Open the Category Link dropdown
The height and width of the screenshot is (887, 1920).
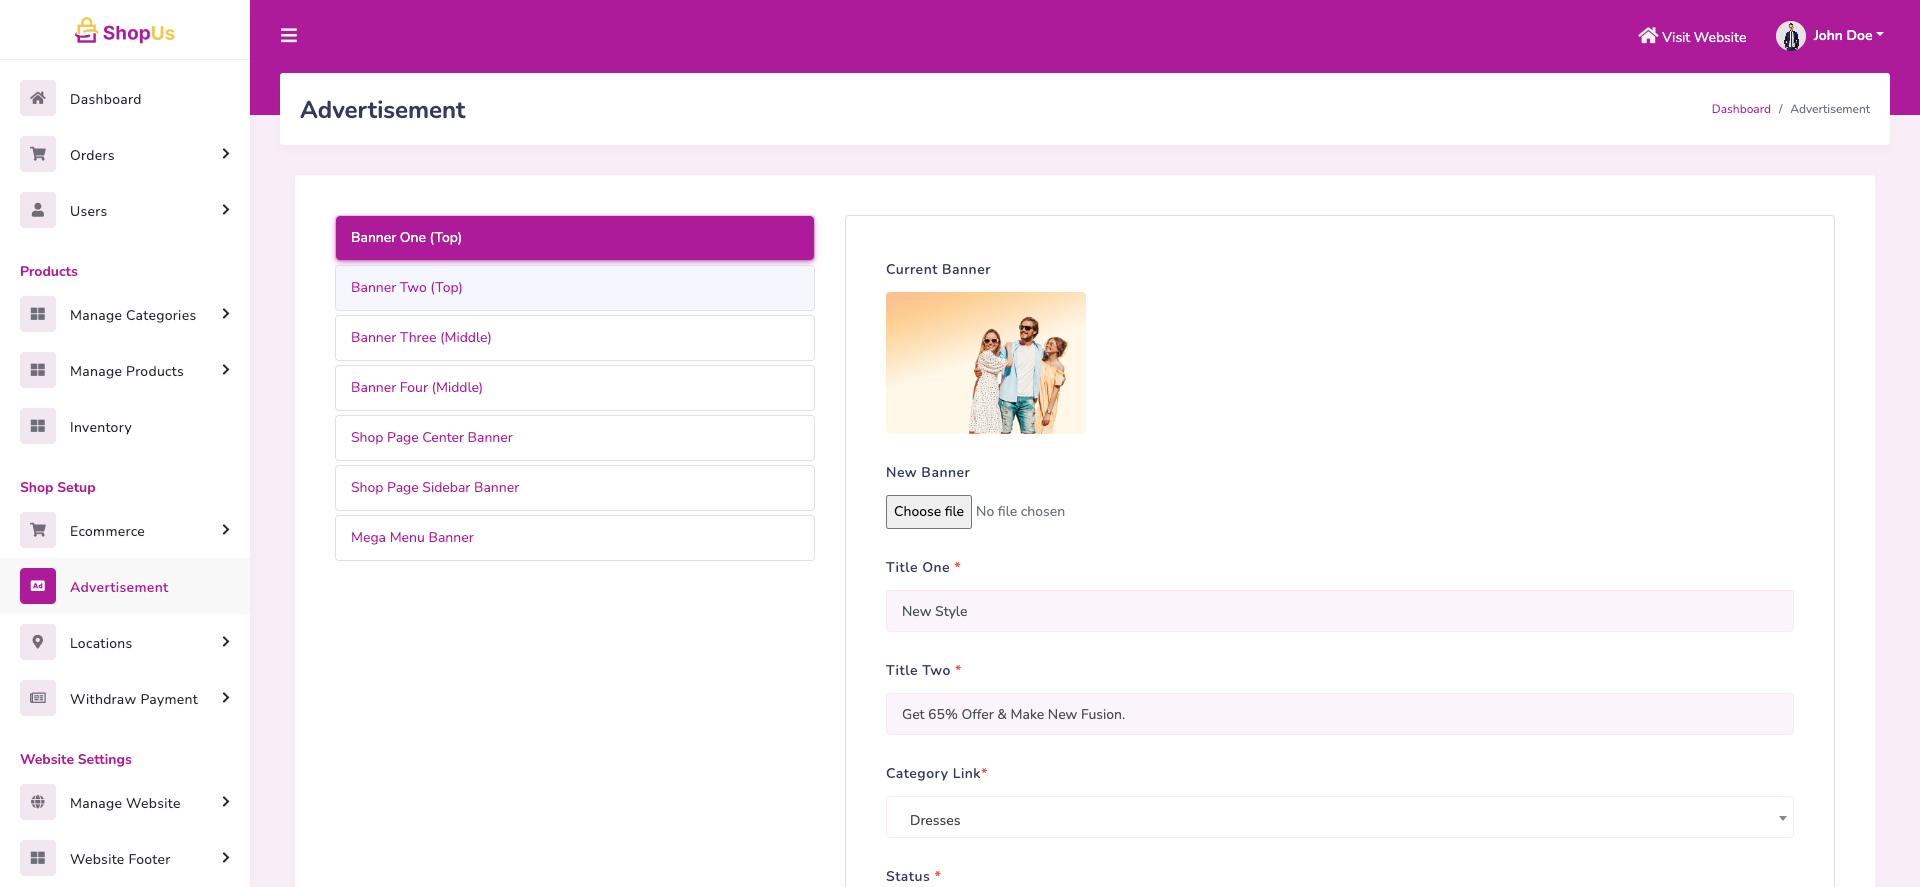[x=1339, y=819]
